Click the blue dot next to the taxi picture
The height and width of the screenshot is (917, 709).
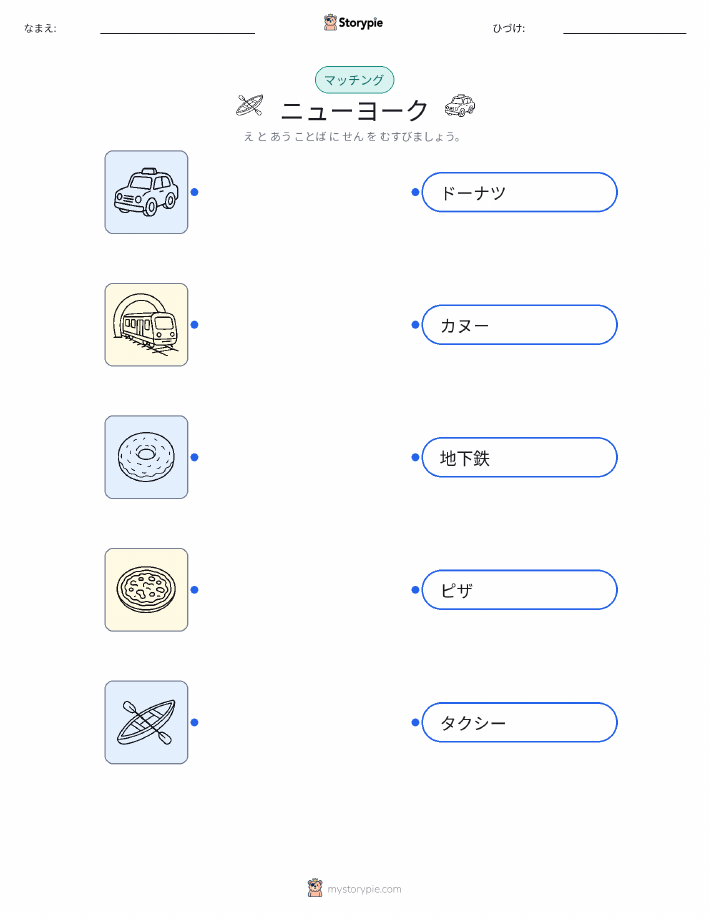click(195, 192)
